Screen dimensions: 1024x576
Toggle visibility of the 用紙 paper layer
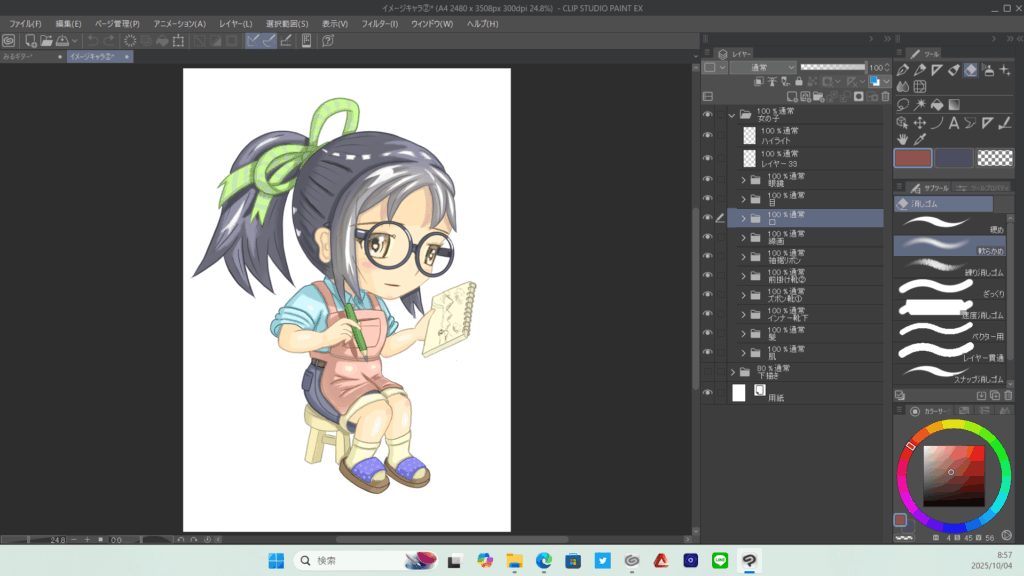(708, 393)
